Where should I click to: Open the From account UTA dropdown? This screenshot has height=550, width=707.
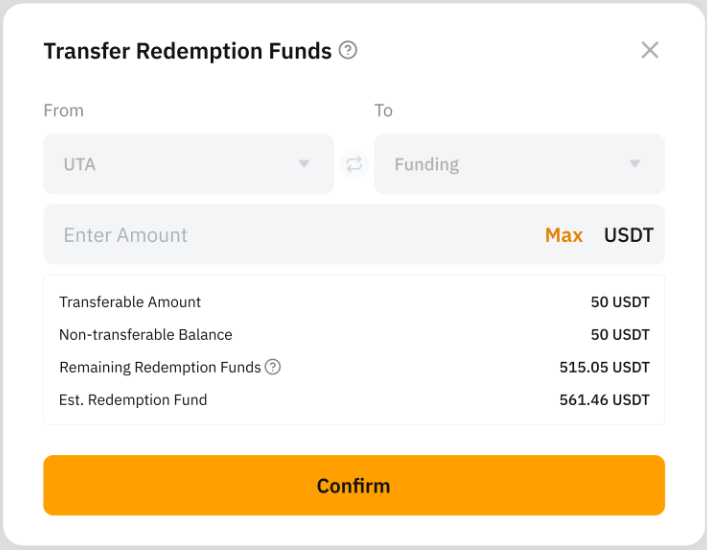[x=188, y=164]
